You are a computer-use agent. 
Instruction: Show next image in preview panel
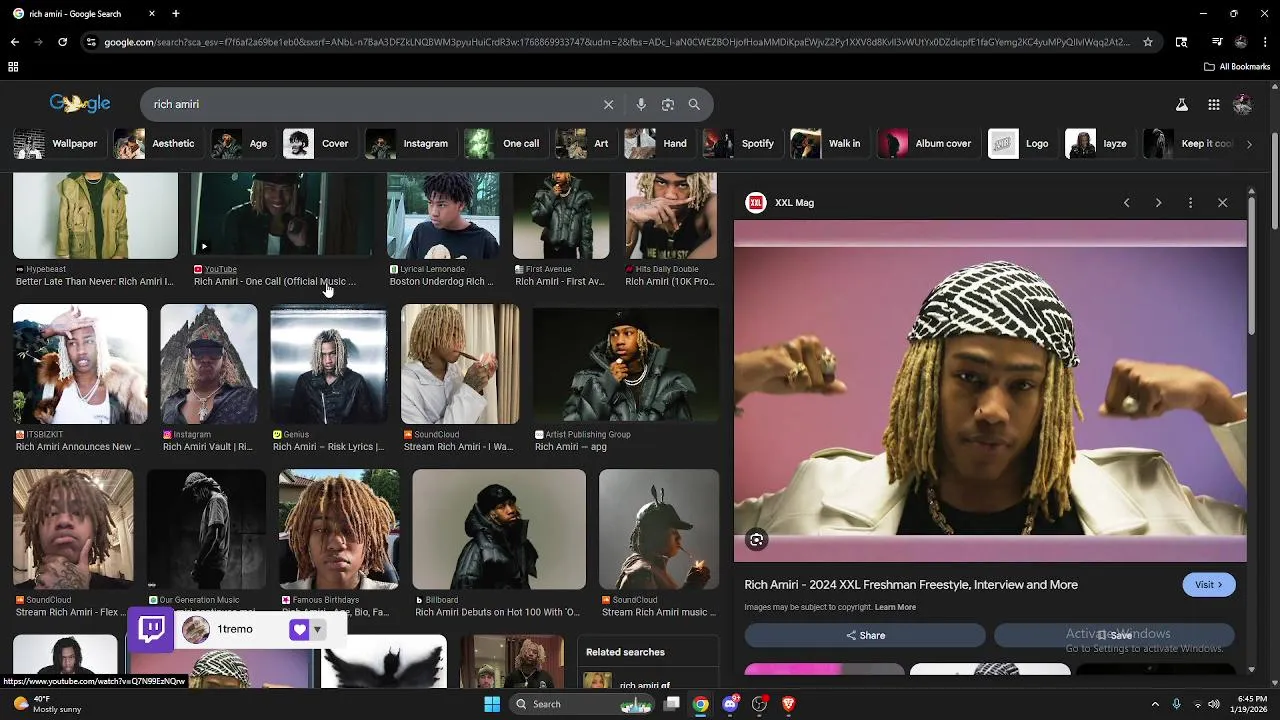pyautogui.click(x=1158, y=202)
